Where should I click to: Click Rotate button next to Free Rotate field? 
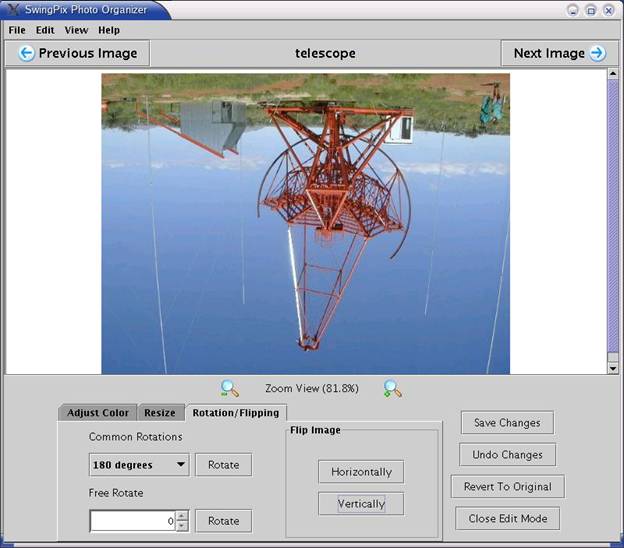223,521
